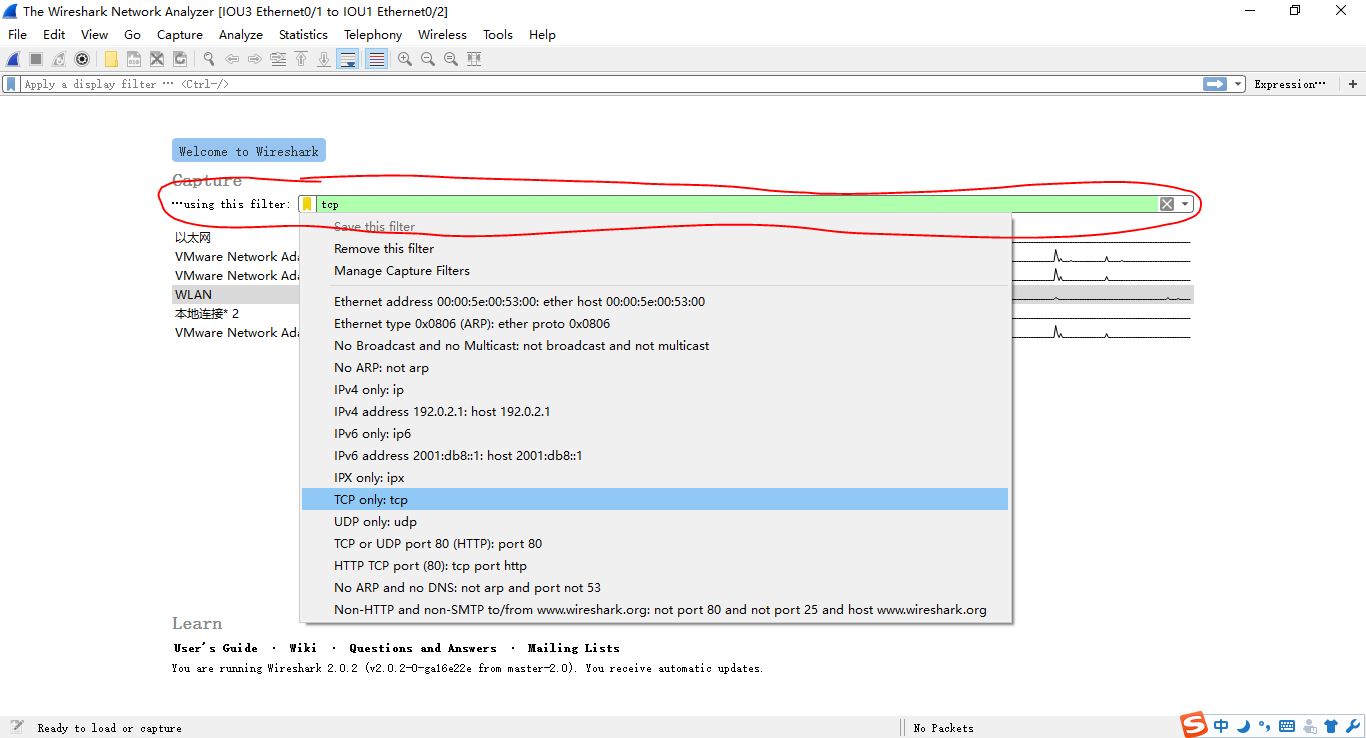Click the yellow capture filter bookmark icon

(x=307, y=204)
